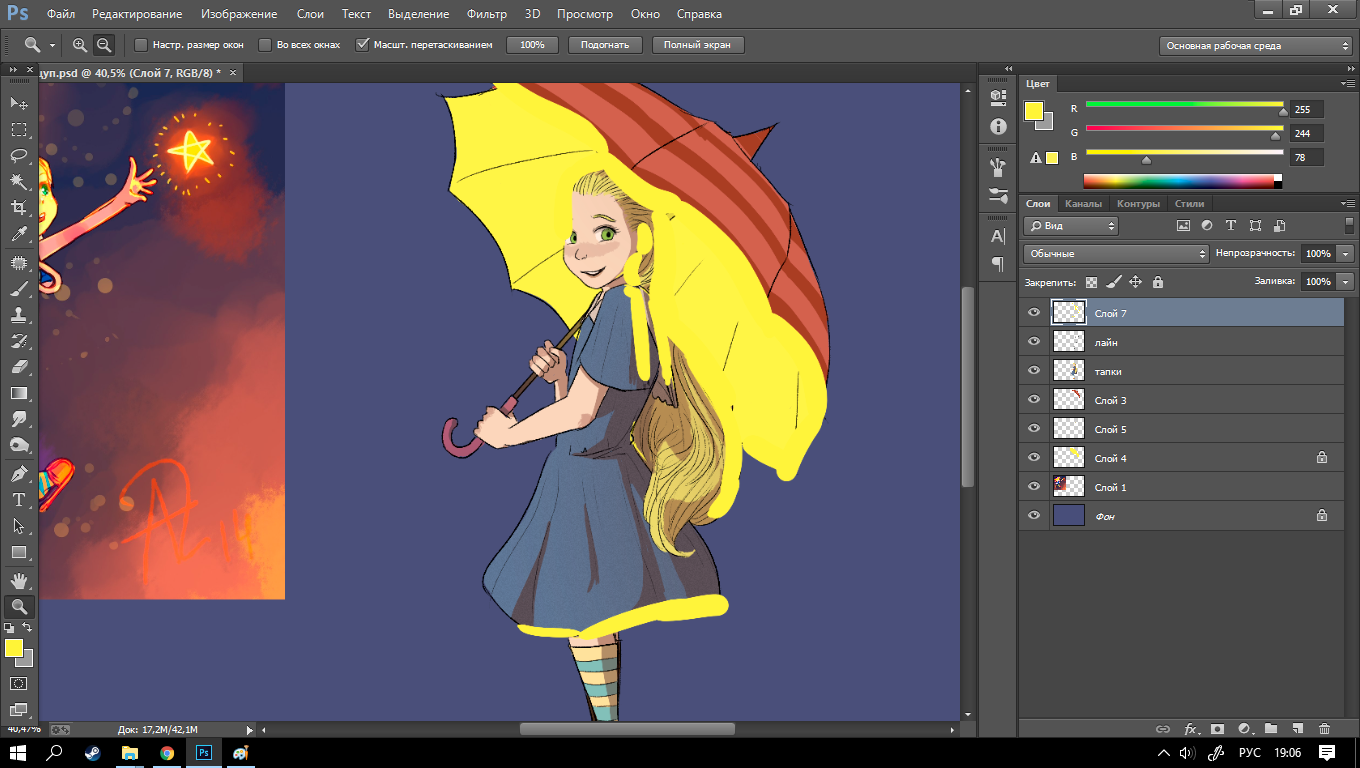Screen dimensions: 1360x768
Task: Click the 'Полный экран' button
Action: [697, 45]
